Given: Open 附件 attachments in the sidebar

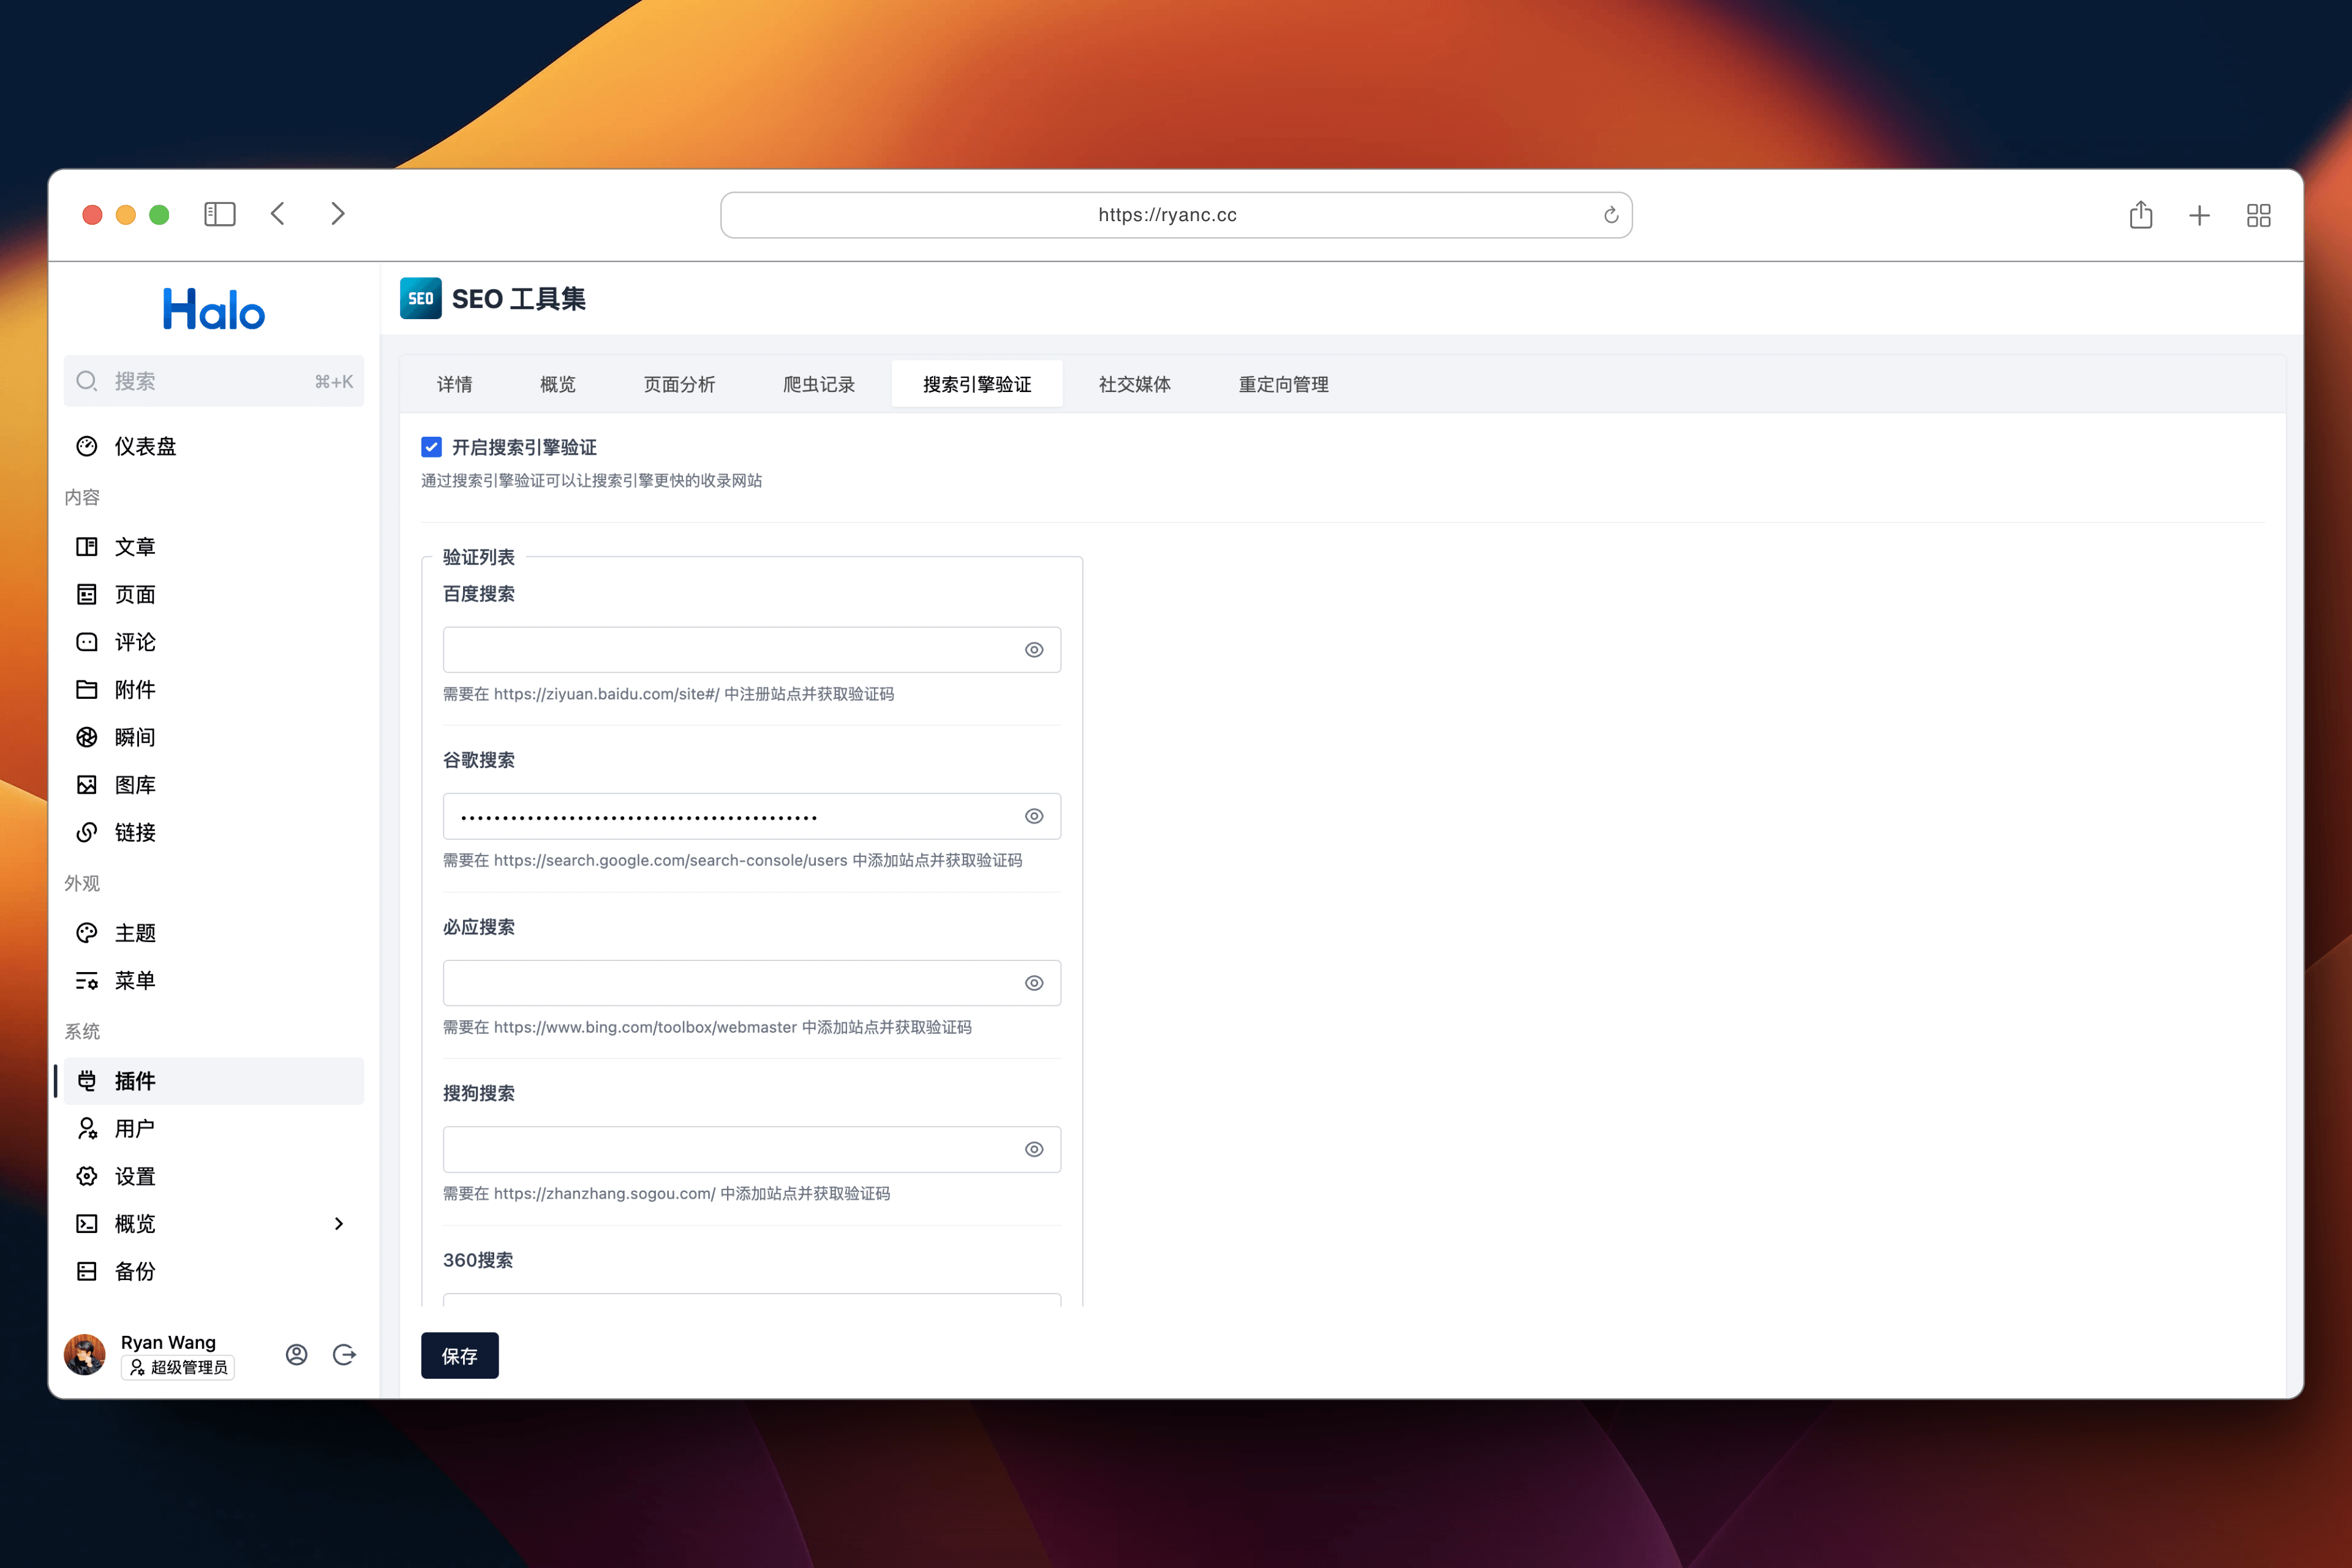Looking at the screenshot, I should [x=214, y=689].
